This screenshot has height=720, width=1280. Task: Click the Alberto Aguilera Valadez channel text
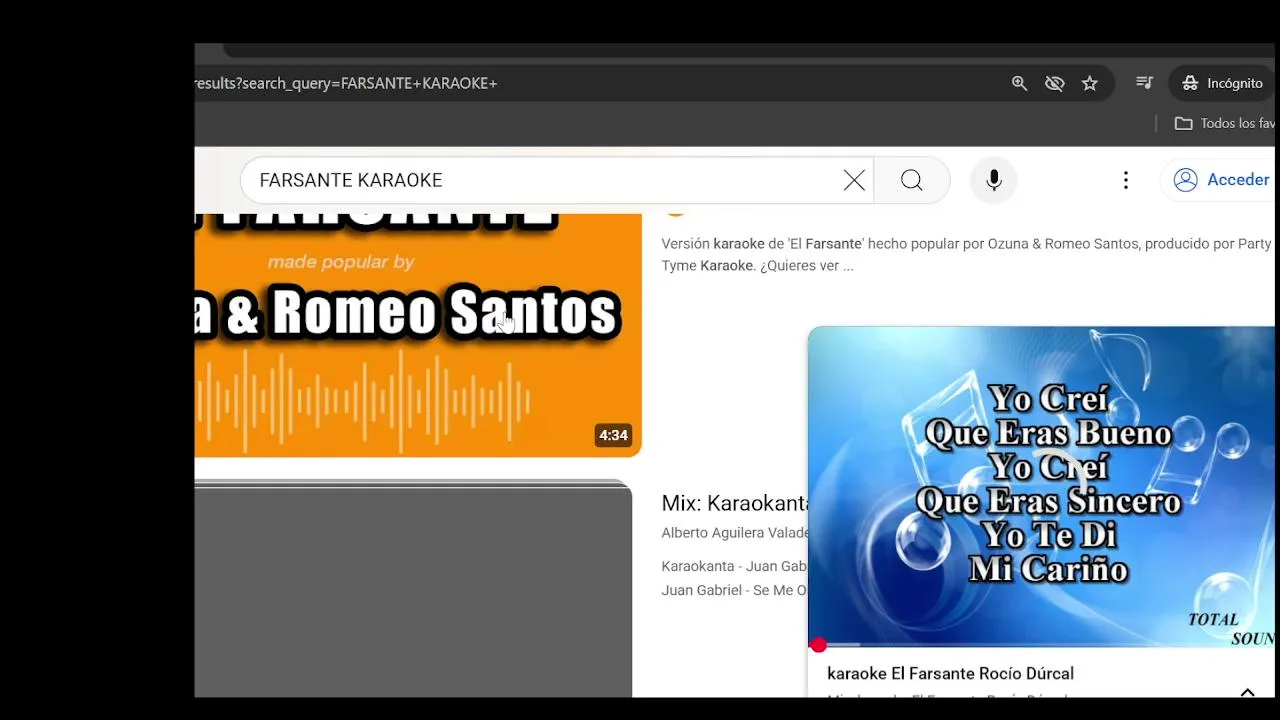735,533
